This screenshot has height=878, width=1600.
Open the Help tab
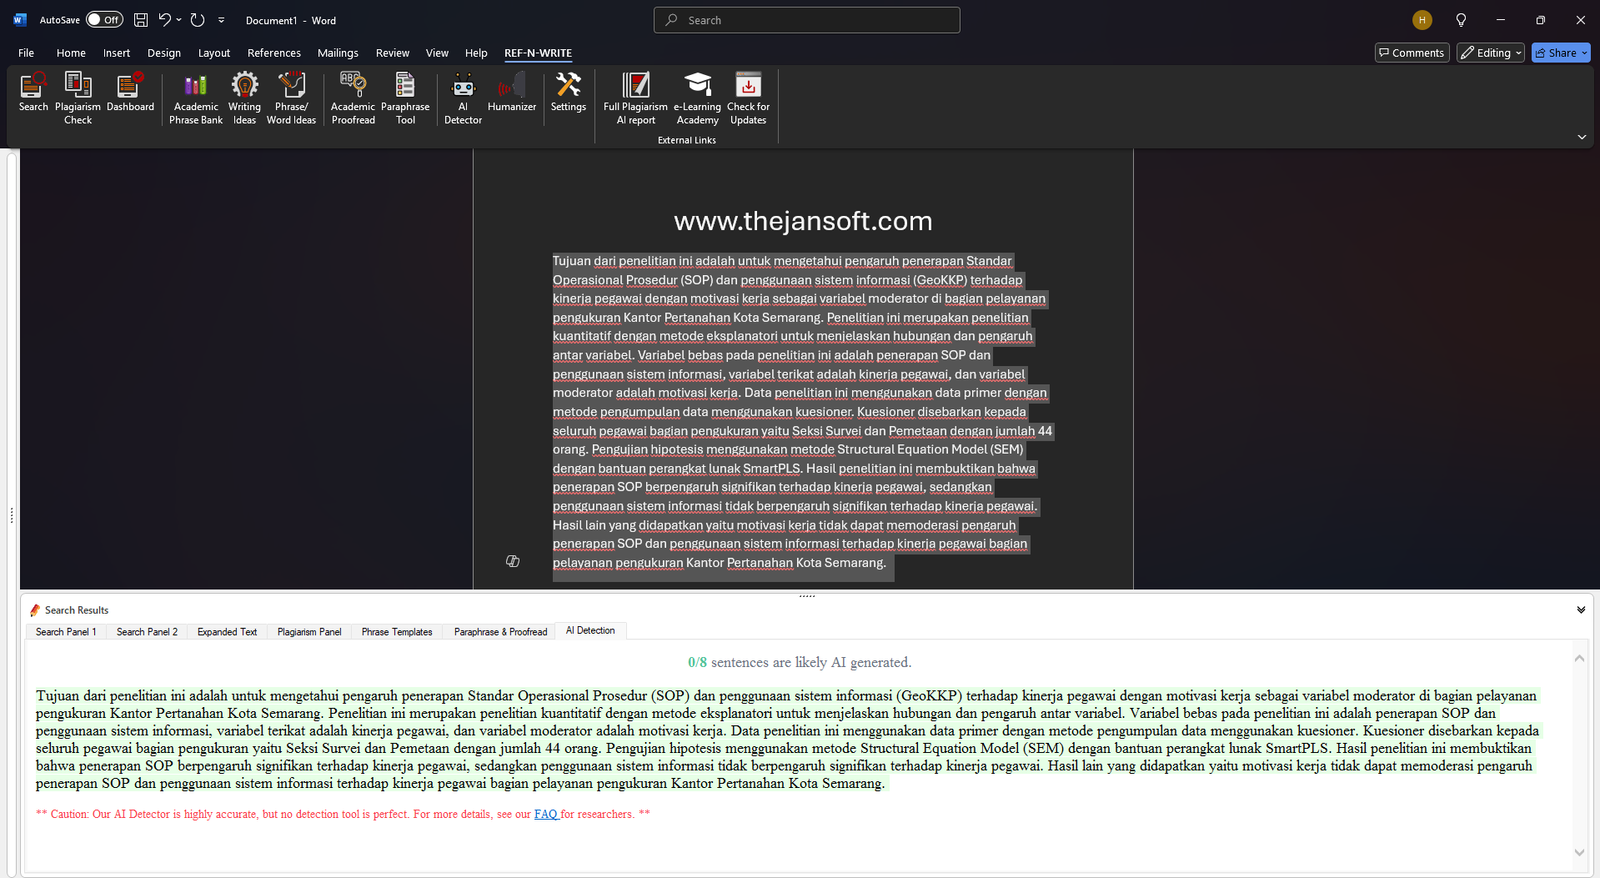coord(476,53)
